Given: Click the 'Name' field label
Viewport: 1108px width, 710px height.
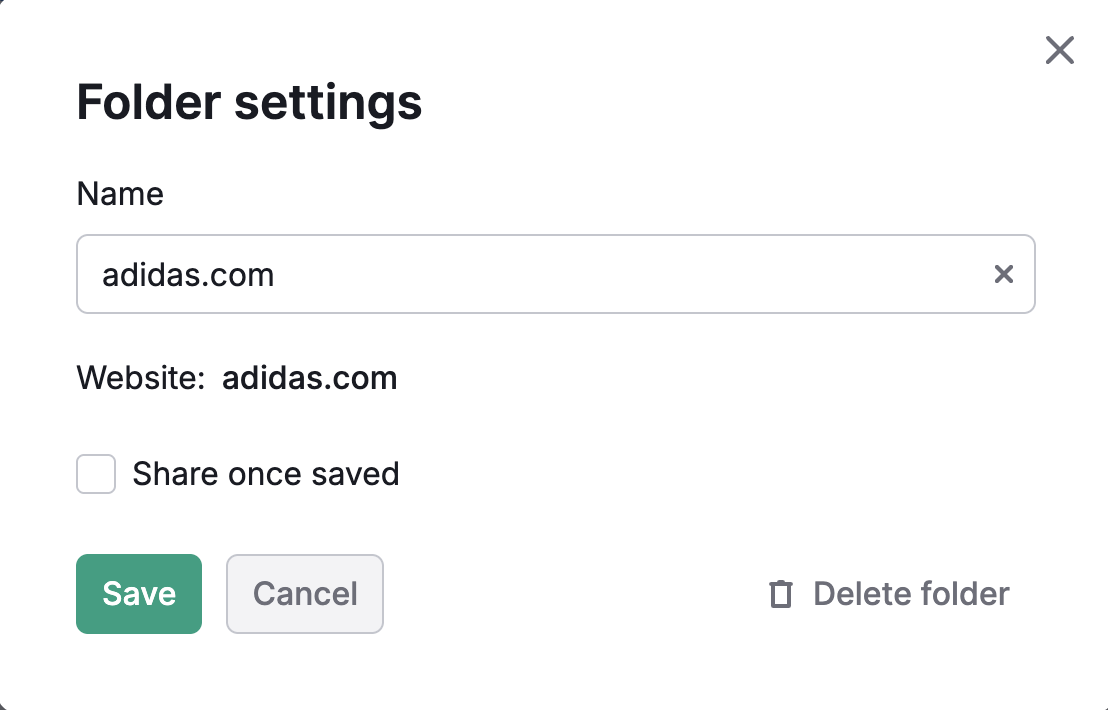Looking at the screenshot, I should (120, 194).
